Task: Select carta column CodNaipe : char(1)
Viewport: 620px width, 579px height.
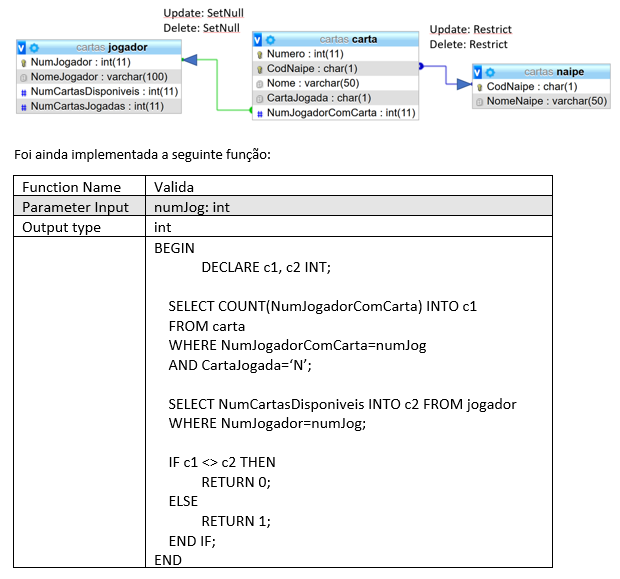Action: point(335,68)
